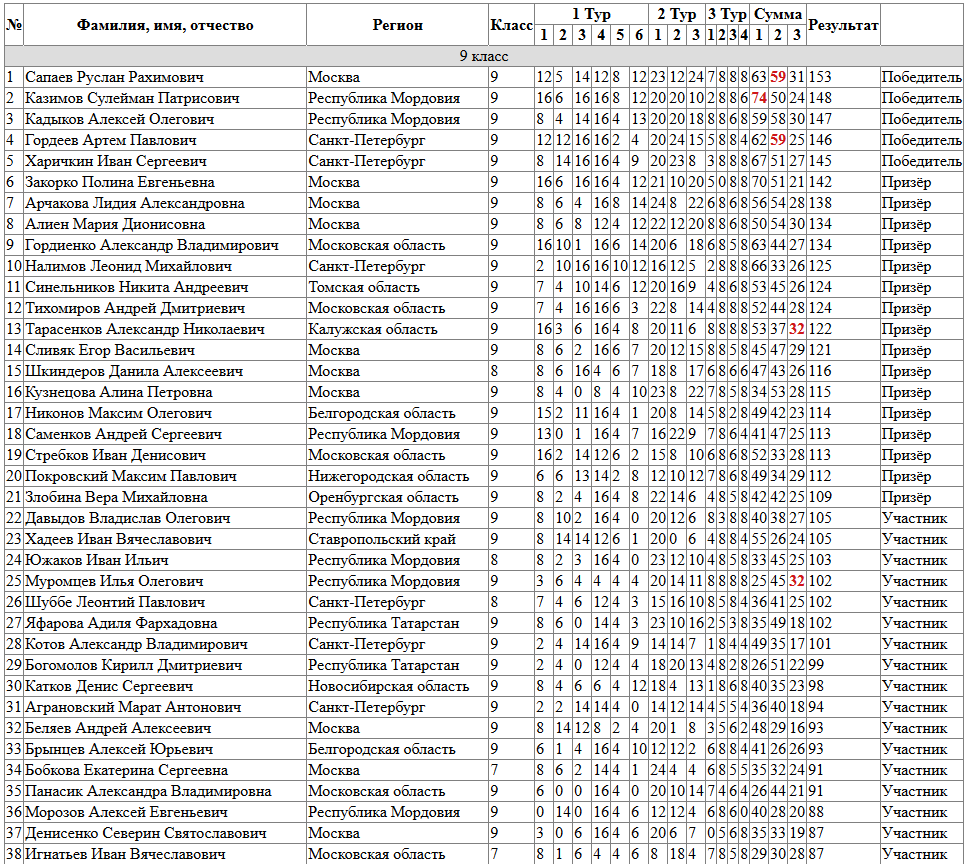Select region Новосибирская область
The height and width of the screenshot is (864, 966).
[389, 686]
